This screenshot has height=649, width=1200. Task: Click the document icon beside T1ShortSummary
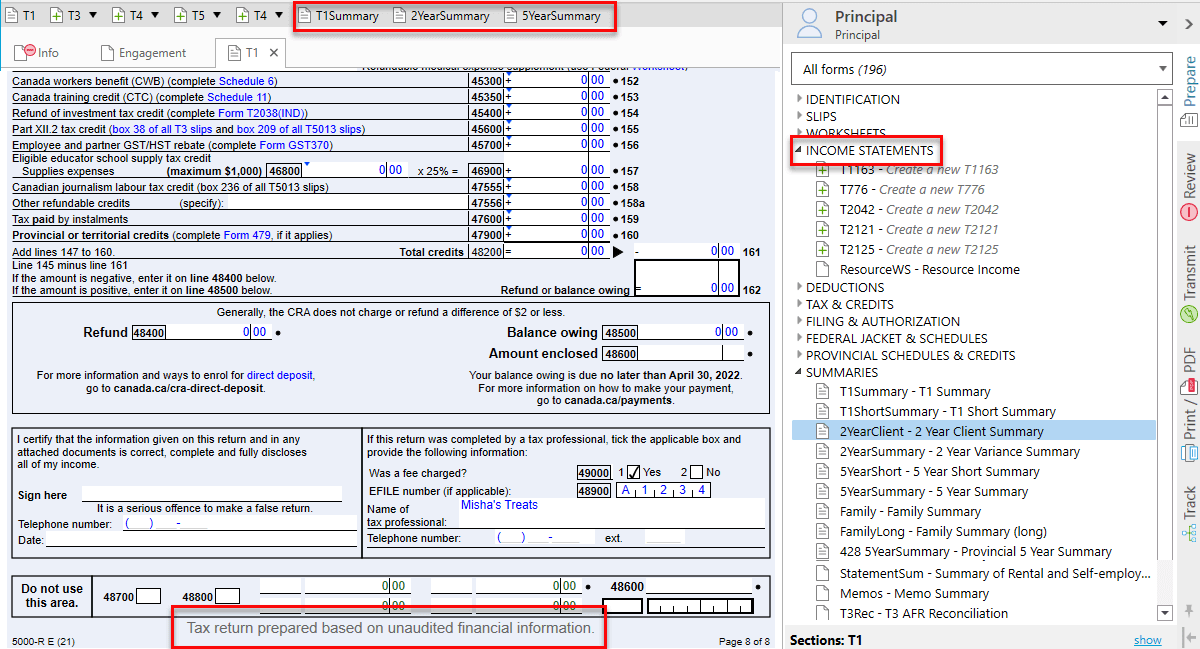pyautogui.click(x=822, y=412)
